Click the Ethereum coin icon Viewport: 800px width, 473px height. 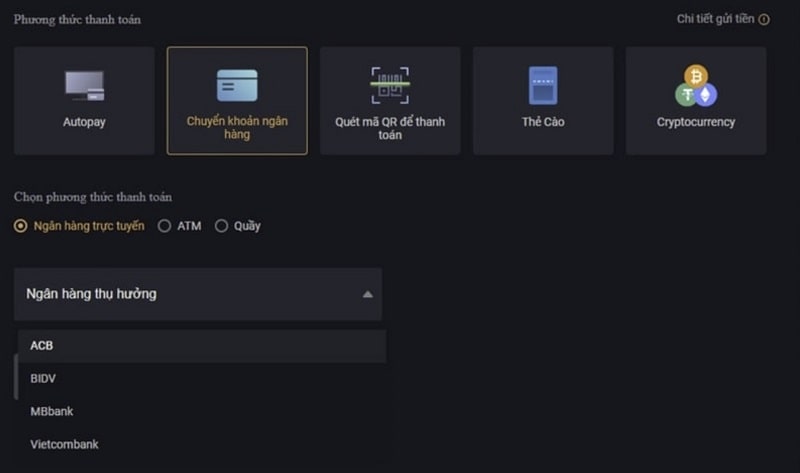pos(706,95)
